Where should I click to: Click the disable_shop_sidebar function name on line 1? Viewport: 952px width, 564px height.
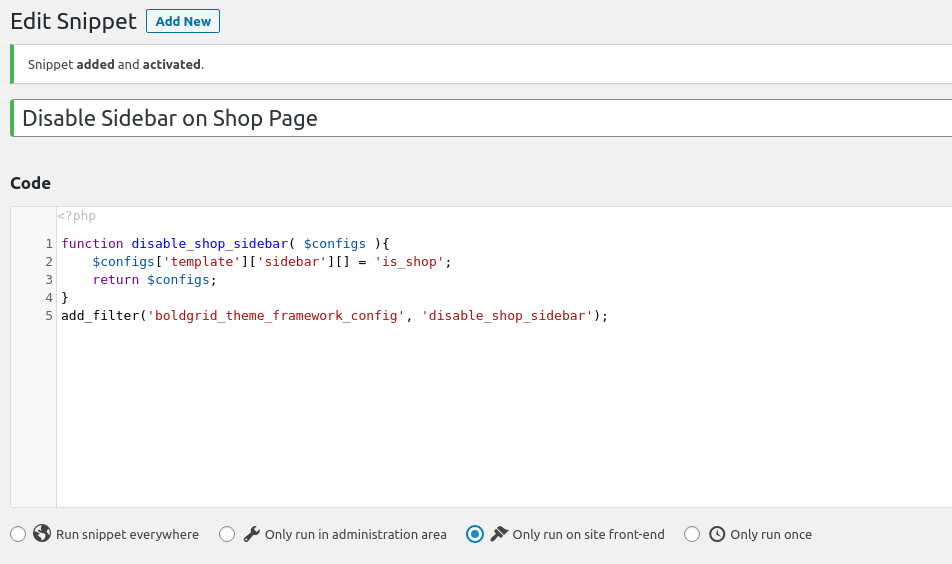pos(209,243)
